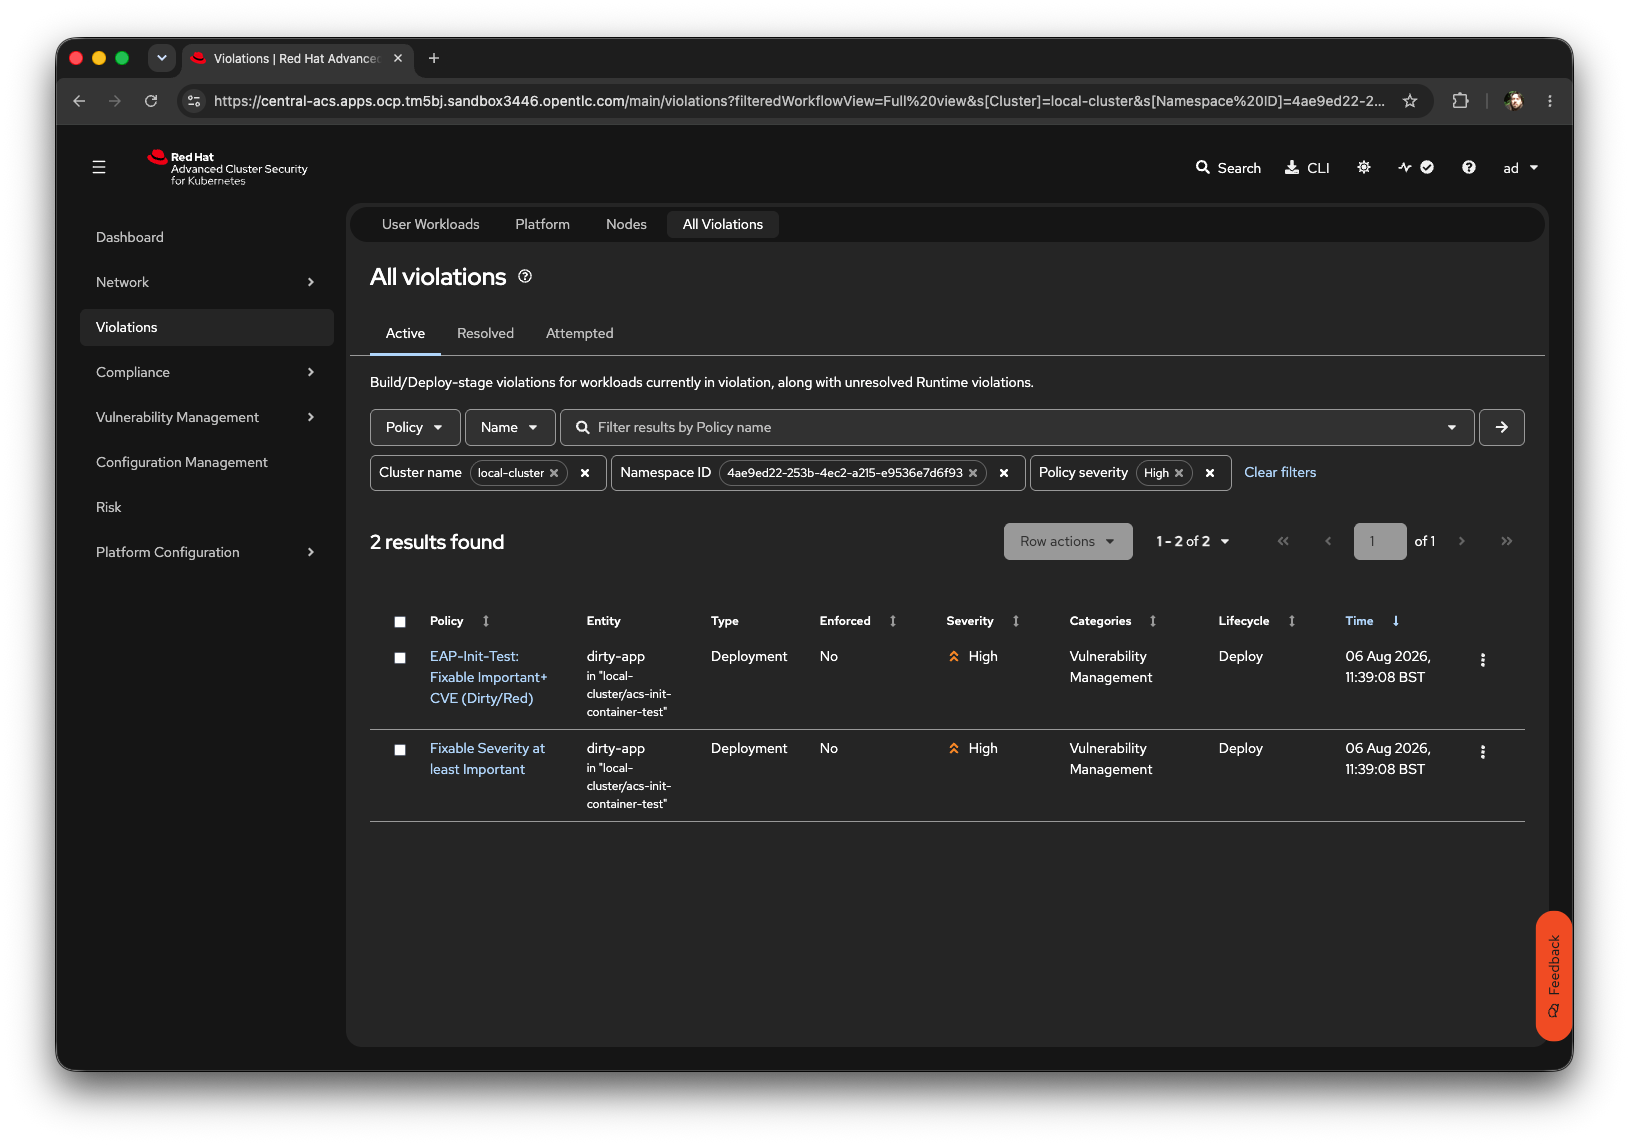Bookmark this page with the star icon
This screenshot has height=1145, width=1629.
click(1410, 101)
